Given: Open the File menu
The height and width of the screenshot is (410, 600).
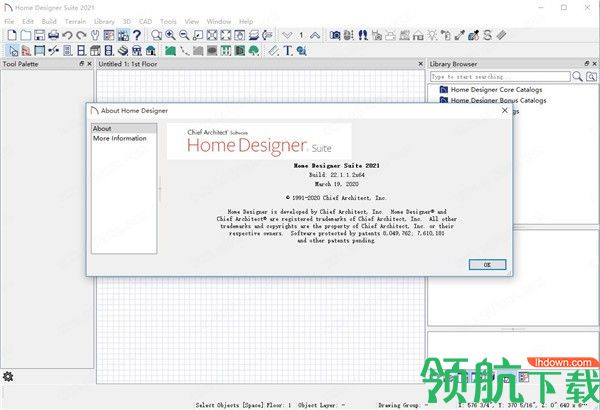Looking at the screenshot, I should 9,21.
